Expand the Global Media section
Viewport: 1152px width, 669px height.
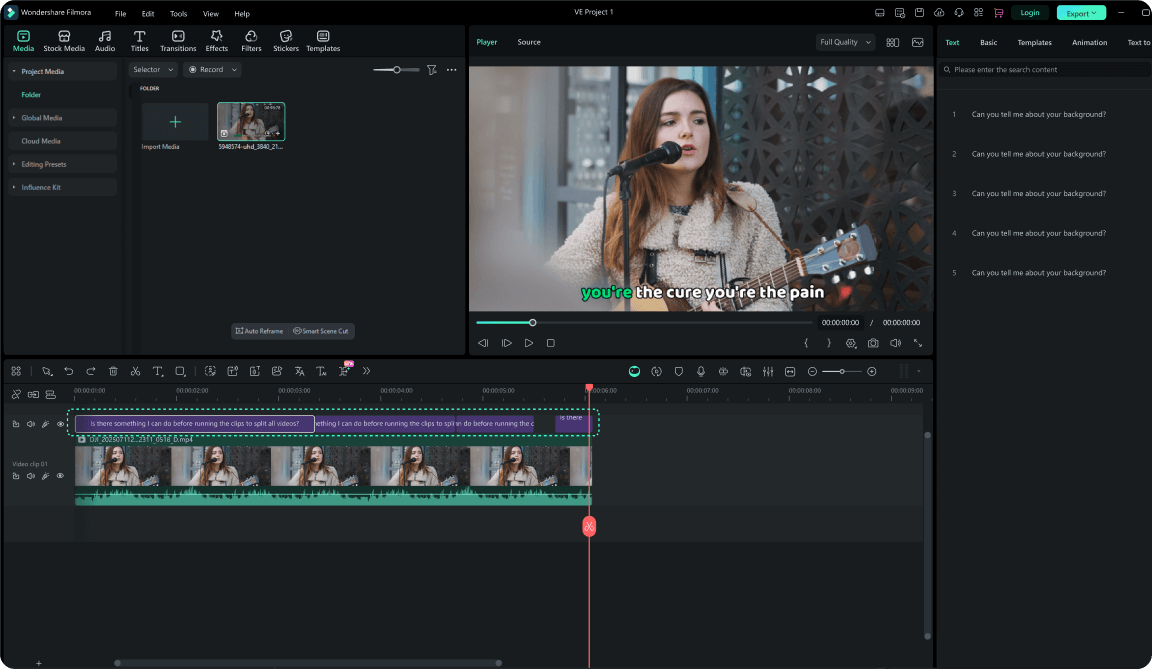coord(42,118)
